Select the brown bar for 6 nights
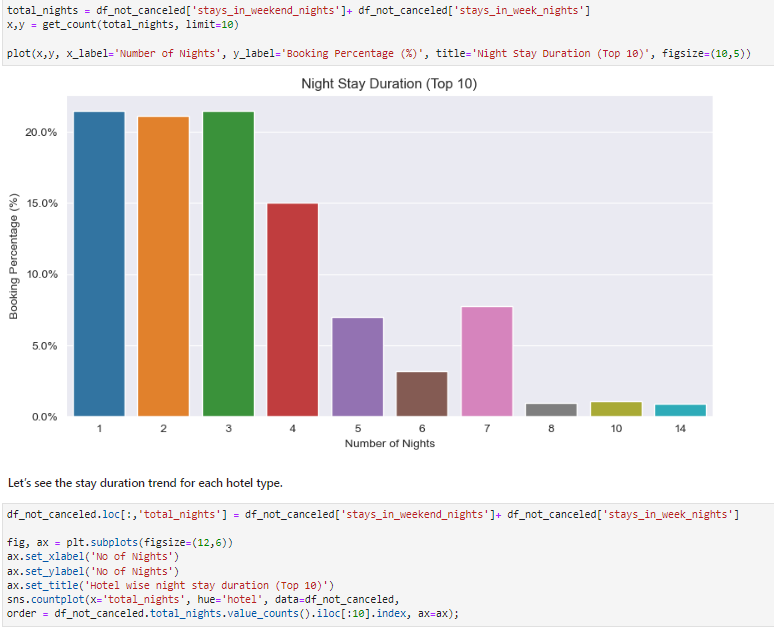The width and height of the screenshot is (774, 628). pyautogui.click(x=421, y=394)
